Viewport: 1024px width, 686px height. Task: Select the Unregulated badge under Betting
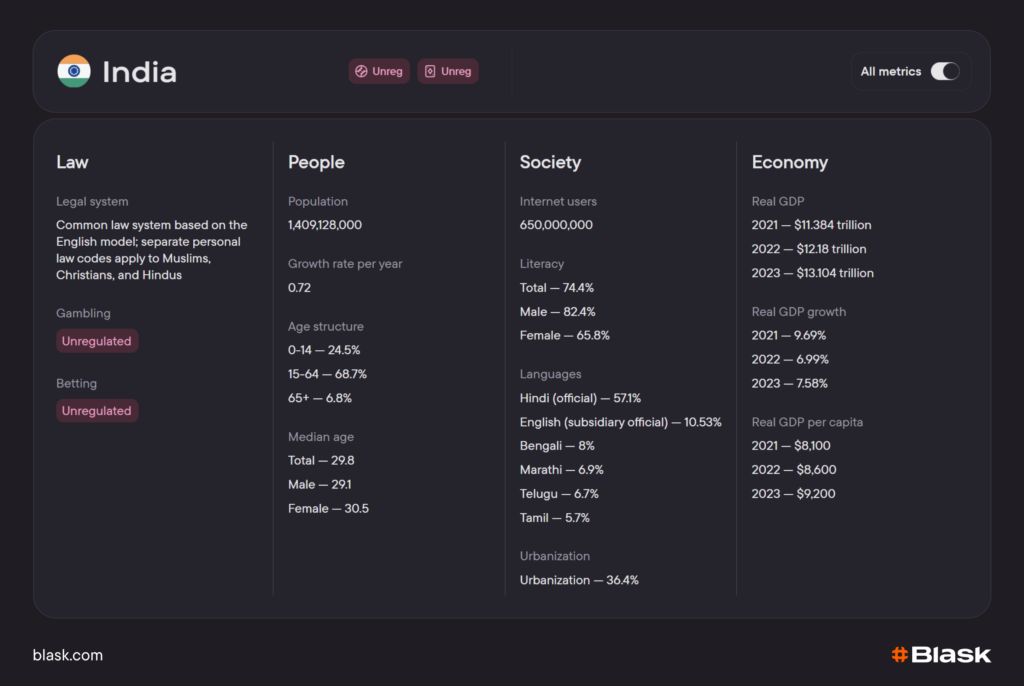[x=97, y=411]
